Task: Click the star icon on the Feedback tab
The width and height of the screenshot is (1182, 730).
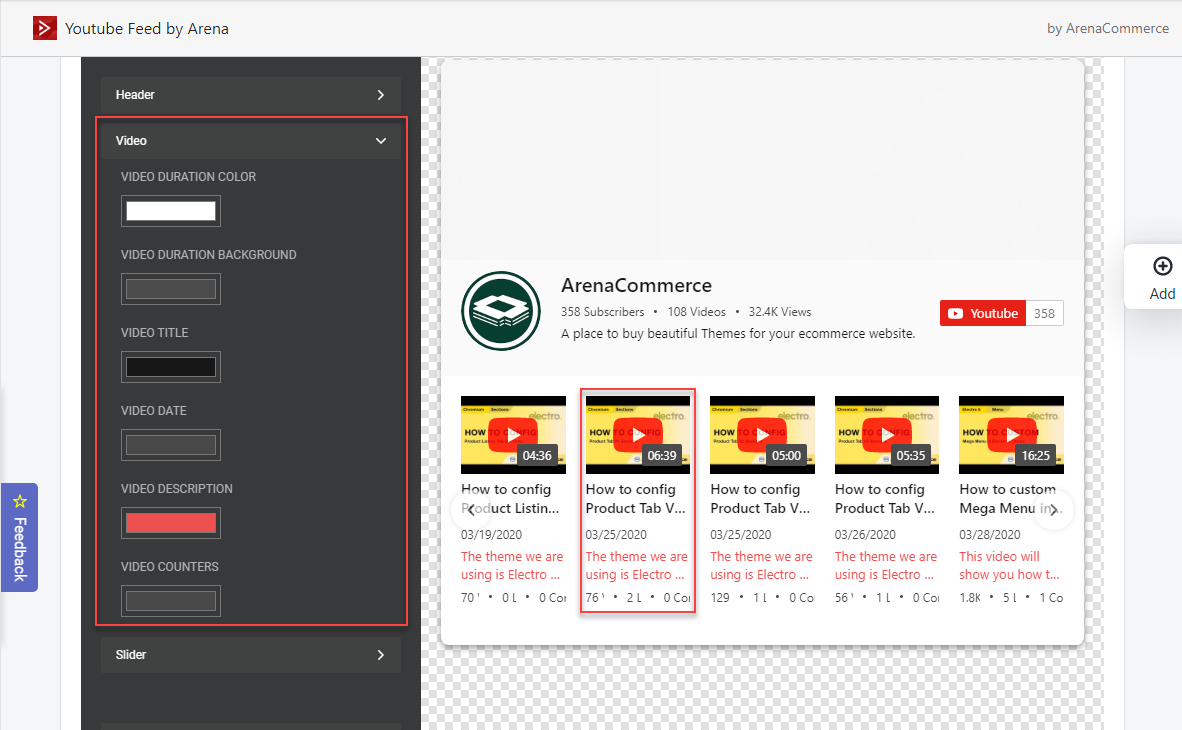Action: click(20, 501)
